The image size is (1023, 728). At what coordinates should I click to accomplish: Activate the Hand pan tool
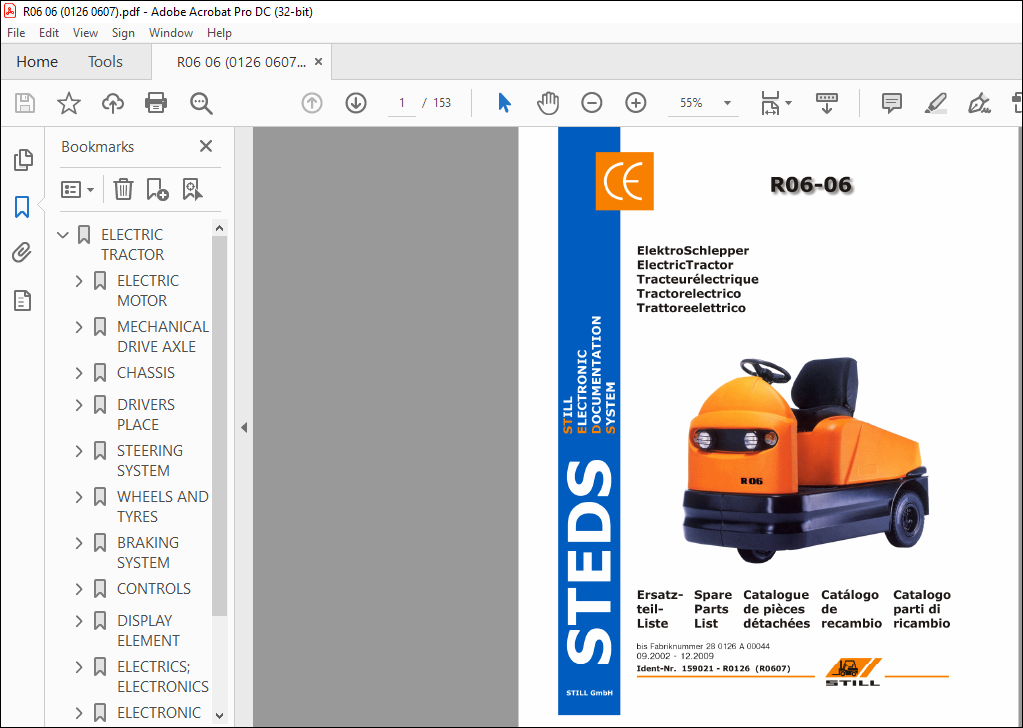(x=548, y=103)
